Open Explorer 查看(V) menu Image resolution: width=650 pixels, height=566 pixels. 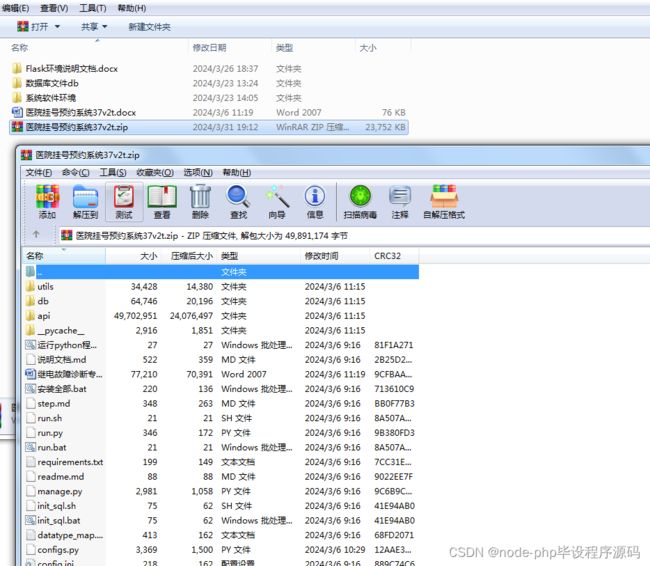(54, 8)
